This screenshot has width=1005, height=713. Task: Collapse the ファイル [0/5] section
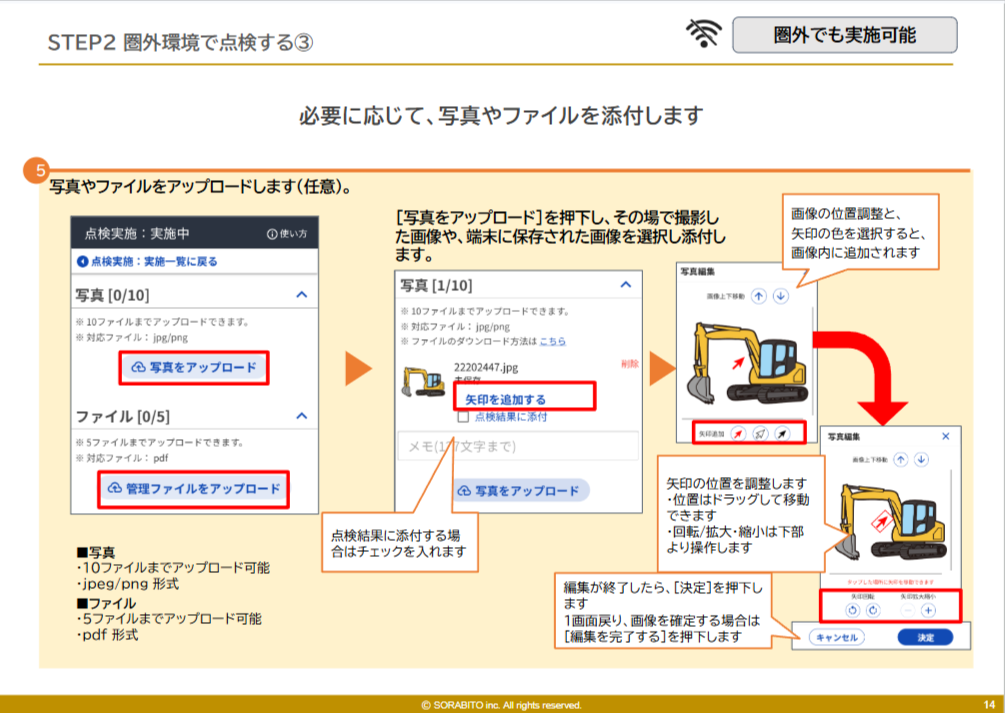301,415
